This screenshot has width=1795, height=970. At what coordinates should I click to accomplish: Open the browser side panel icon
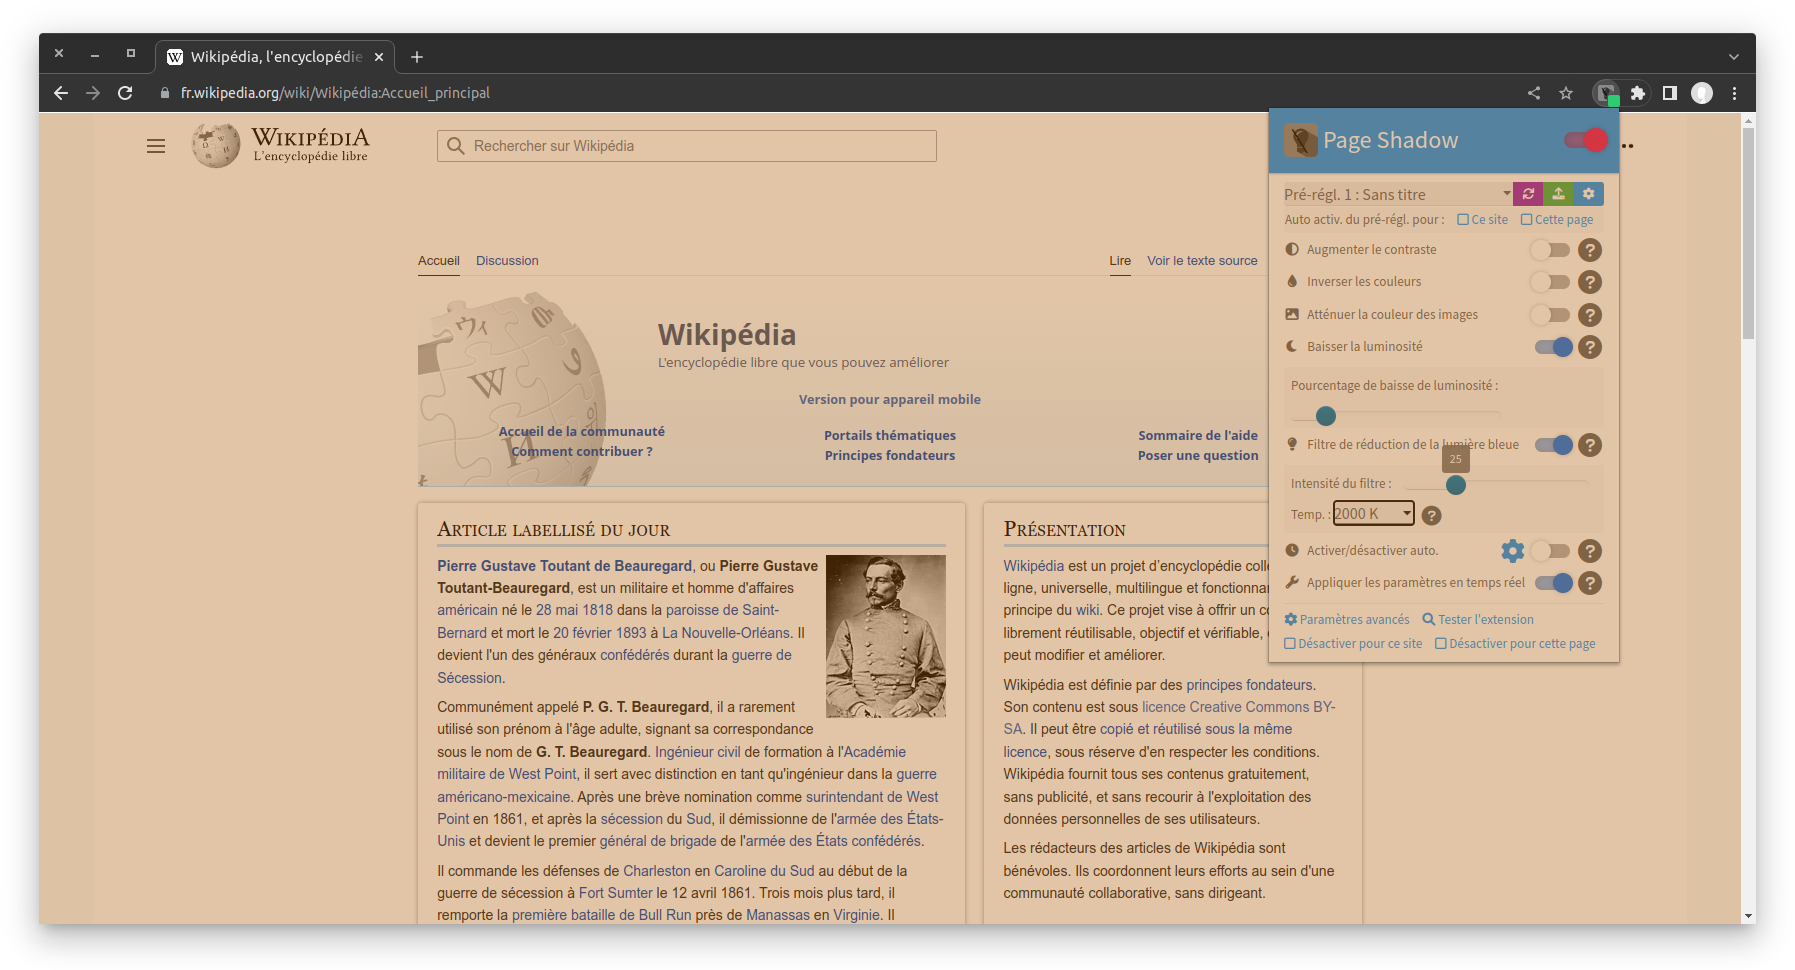pos(1669,93)
